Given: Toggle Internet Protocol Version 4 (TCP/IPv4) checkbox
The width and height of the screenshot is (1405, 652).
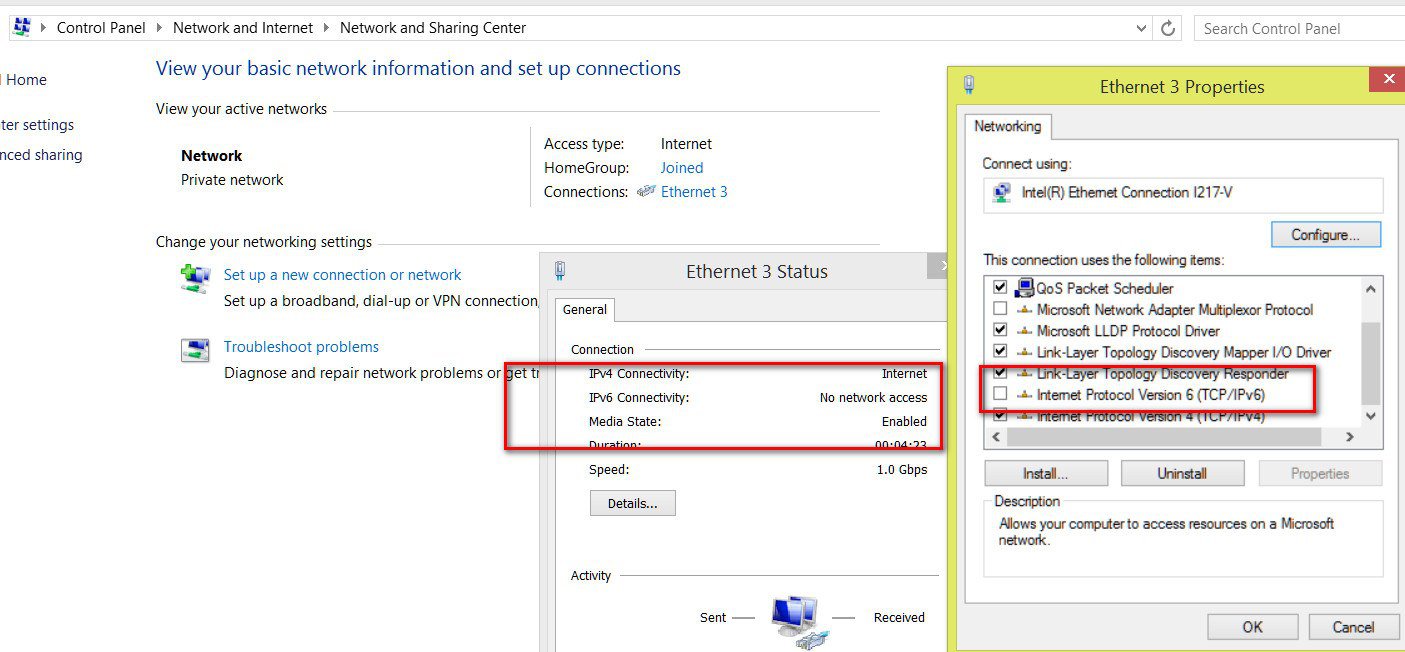Looking at the screenshot, I should pos(1000,415).
